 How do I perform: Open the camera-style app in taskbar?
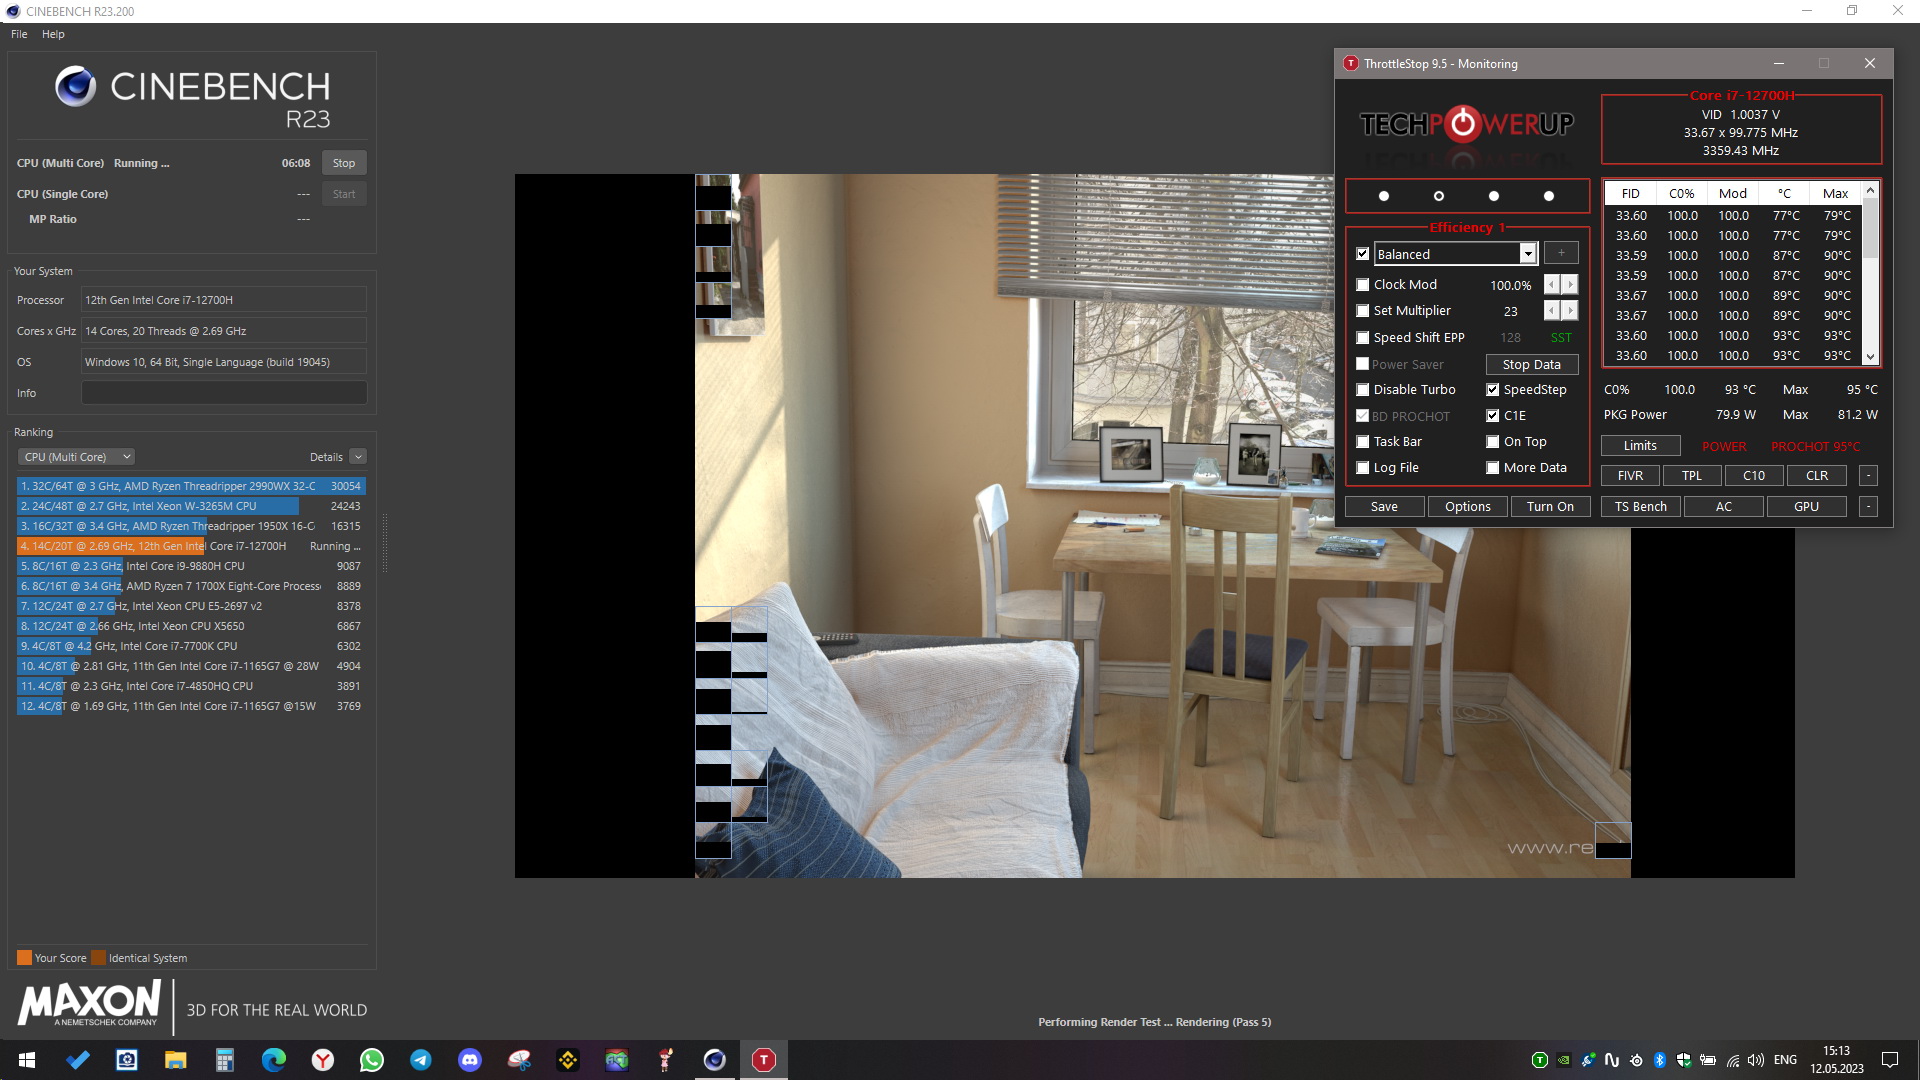pyautogui.click(x=127, y=1060)
